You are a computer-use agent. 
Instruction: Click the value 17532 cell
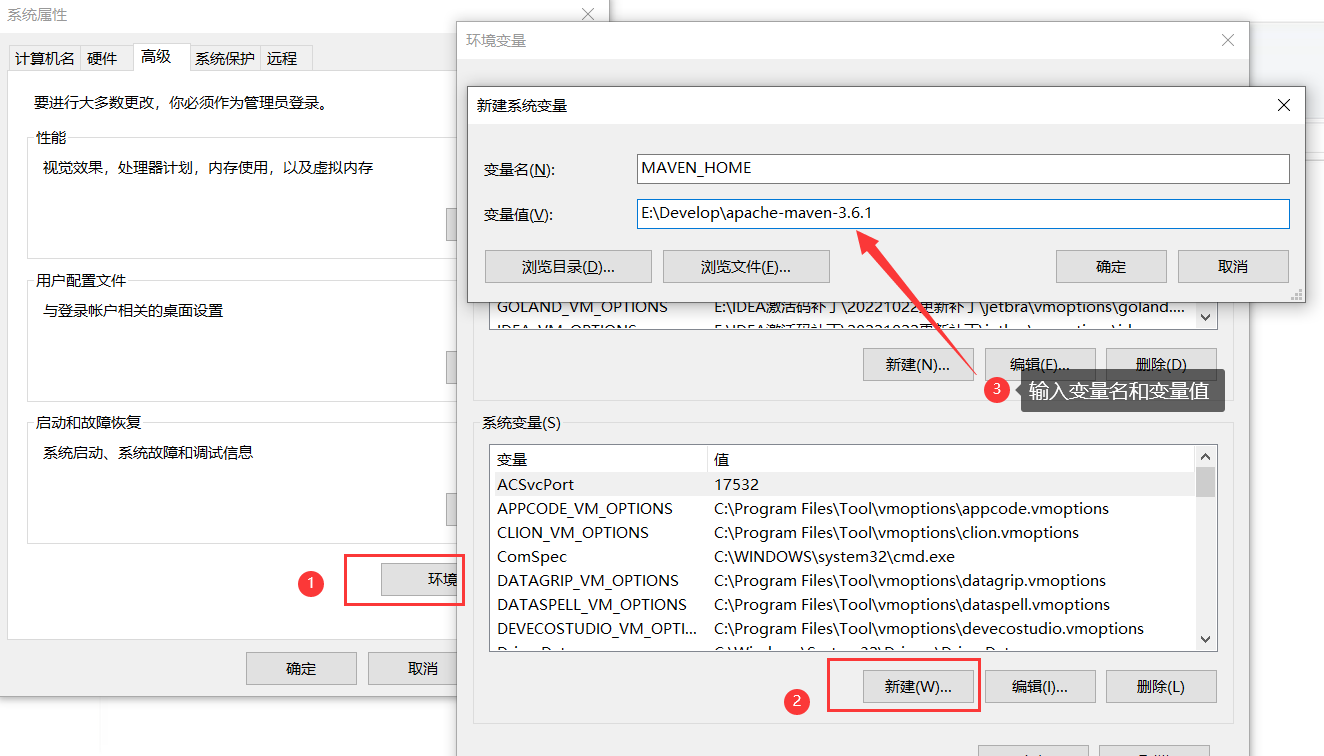coord(736,485)
